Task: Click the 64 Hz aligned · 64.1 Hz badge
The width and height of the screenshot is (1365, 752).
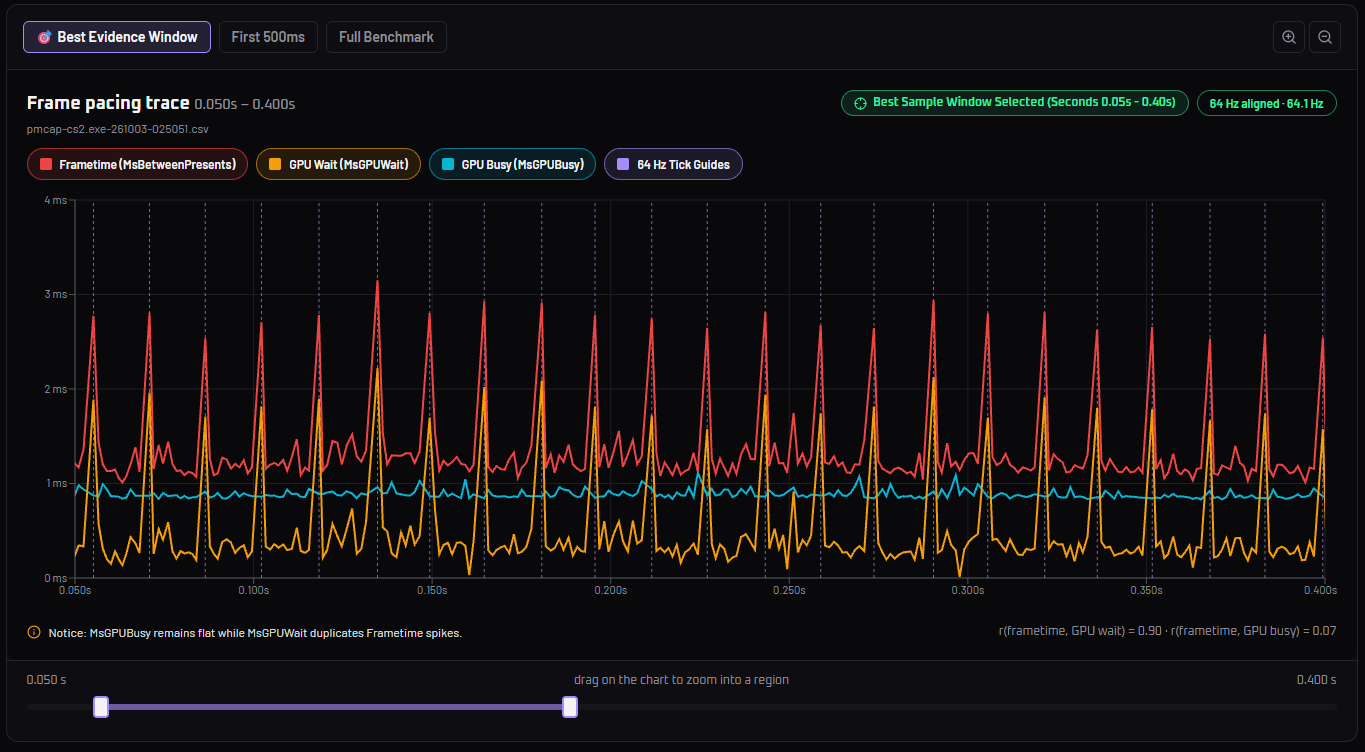Action: tap(1267, 103)
